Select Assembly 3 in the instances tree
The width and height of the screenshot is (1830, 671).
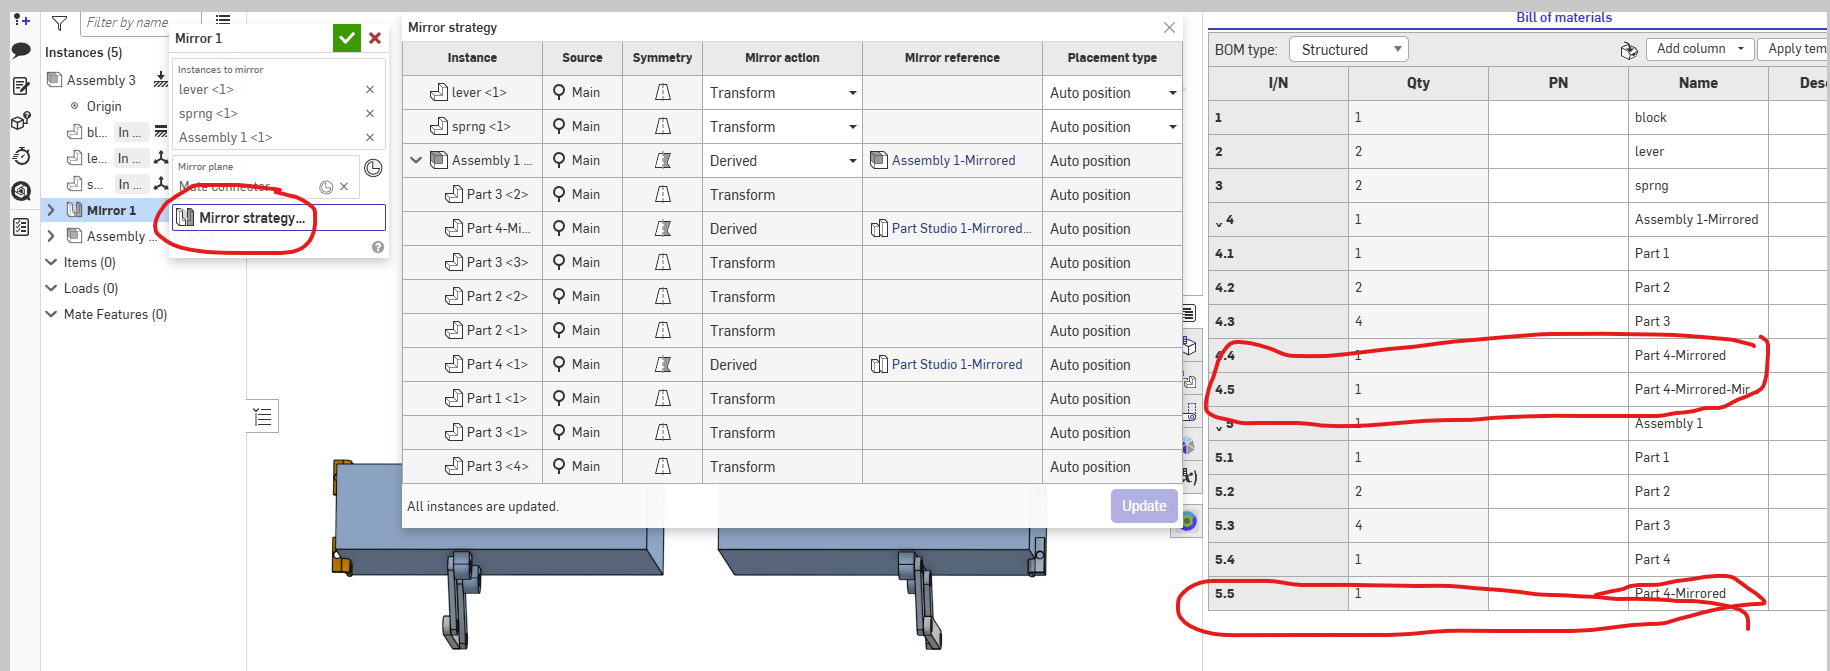pos(101,80)
